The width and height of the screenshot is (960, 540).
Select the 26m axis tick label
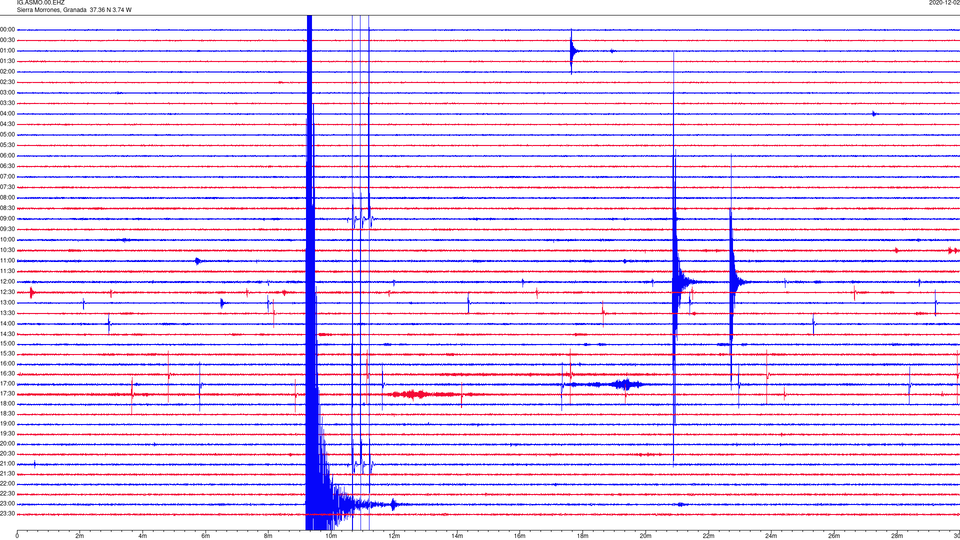point(834,536)
